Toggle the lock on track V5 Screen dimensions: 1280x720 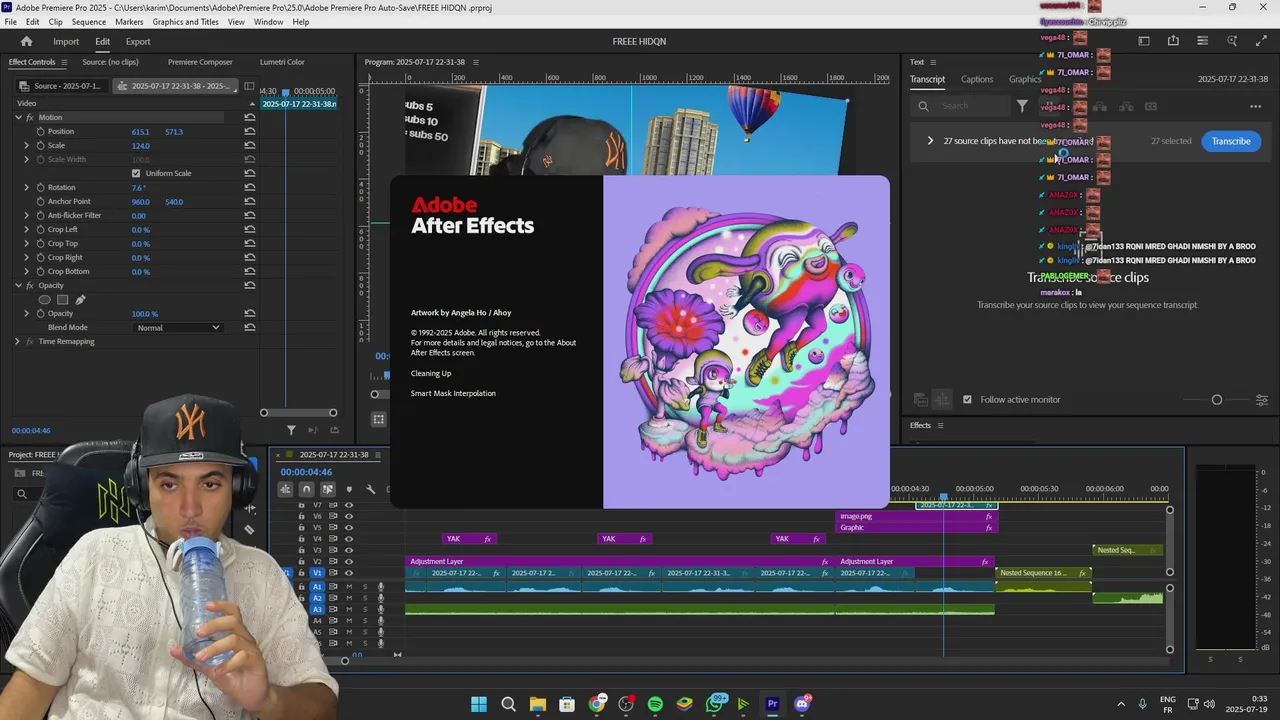pyautogui.click(x=302, y=527)
